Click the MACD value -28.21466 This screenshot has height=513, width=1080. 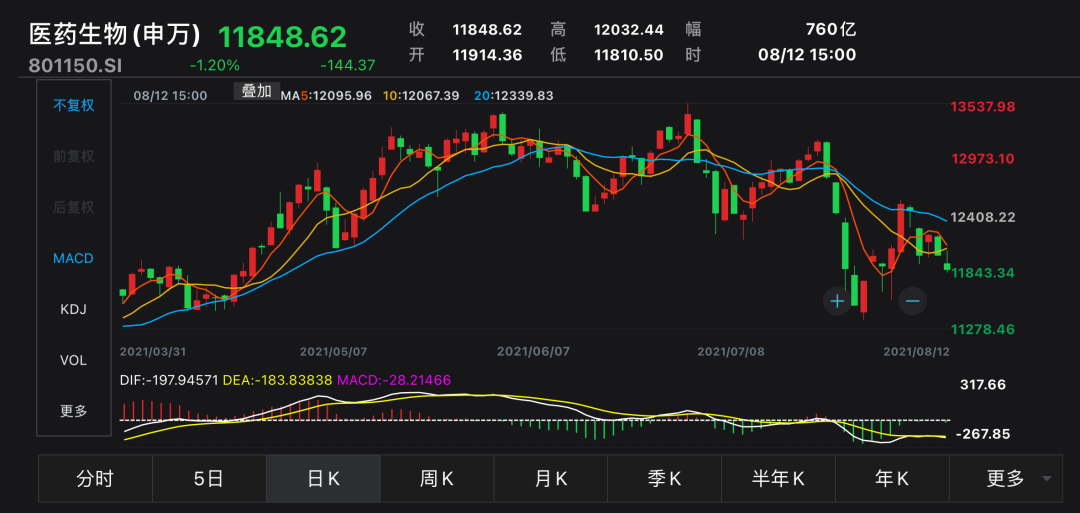coord(415,380)
